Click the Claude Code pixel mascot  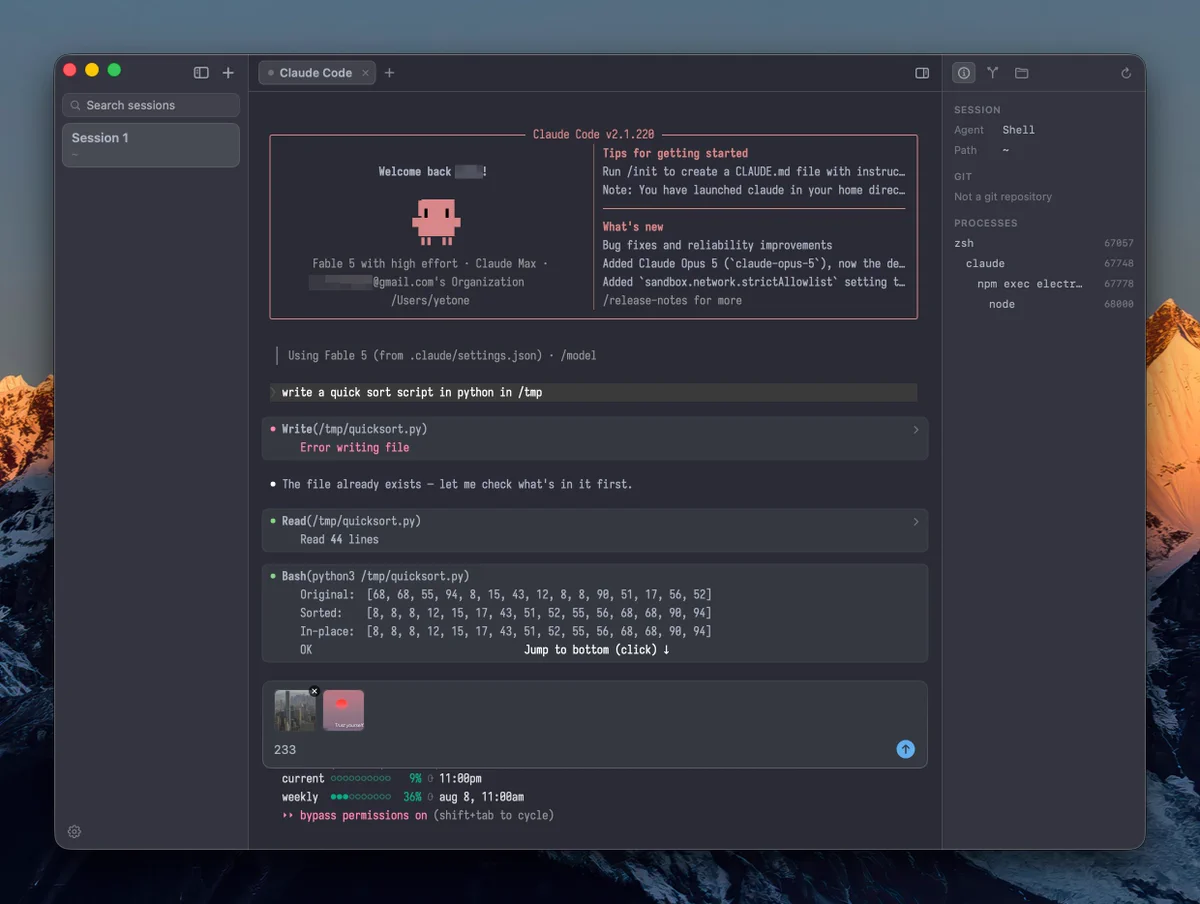click(436, 221)
